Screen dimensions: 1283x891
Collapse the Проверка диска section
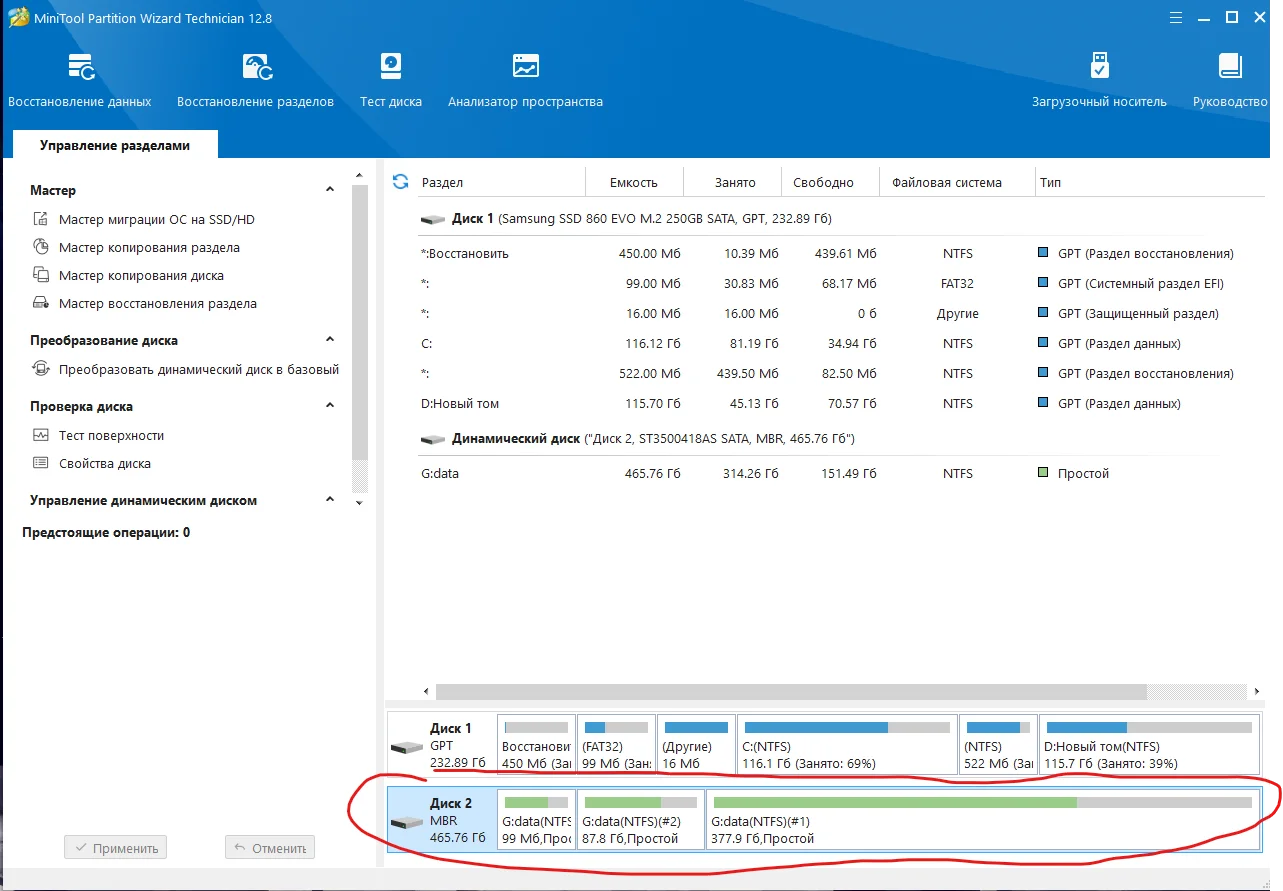pos(330,406)
